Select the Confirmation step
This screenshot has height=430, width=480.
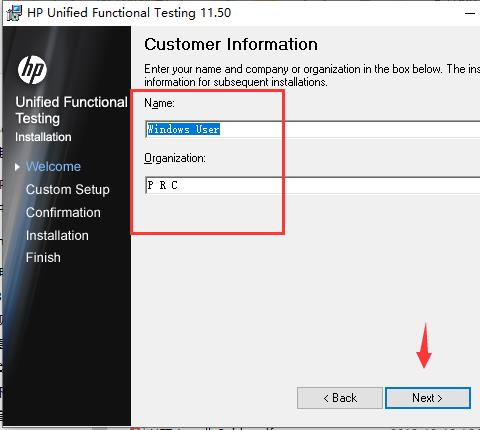[x=63, y=212]
